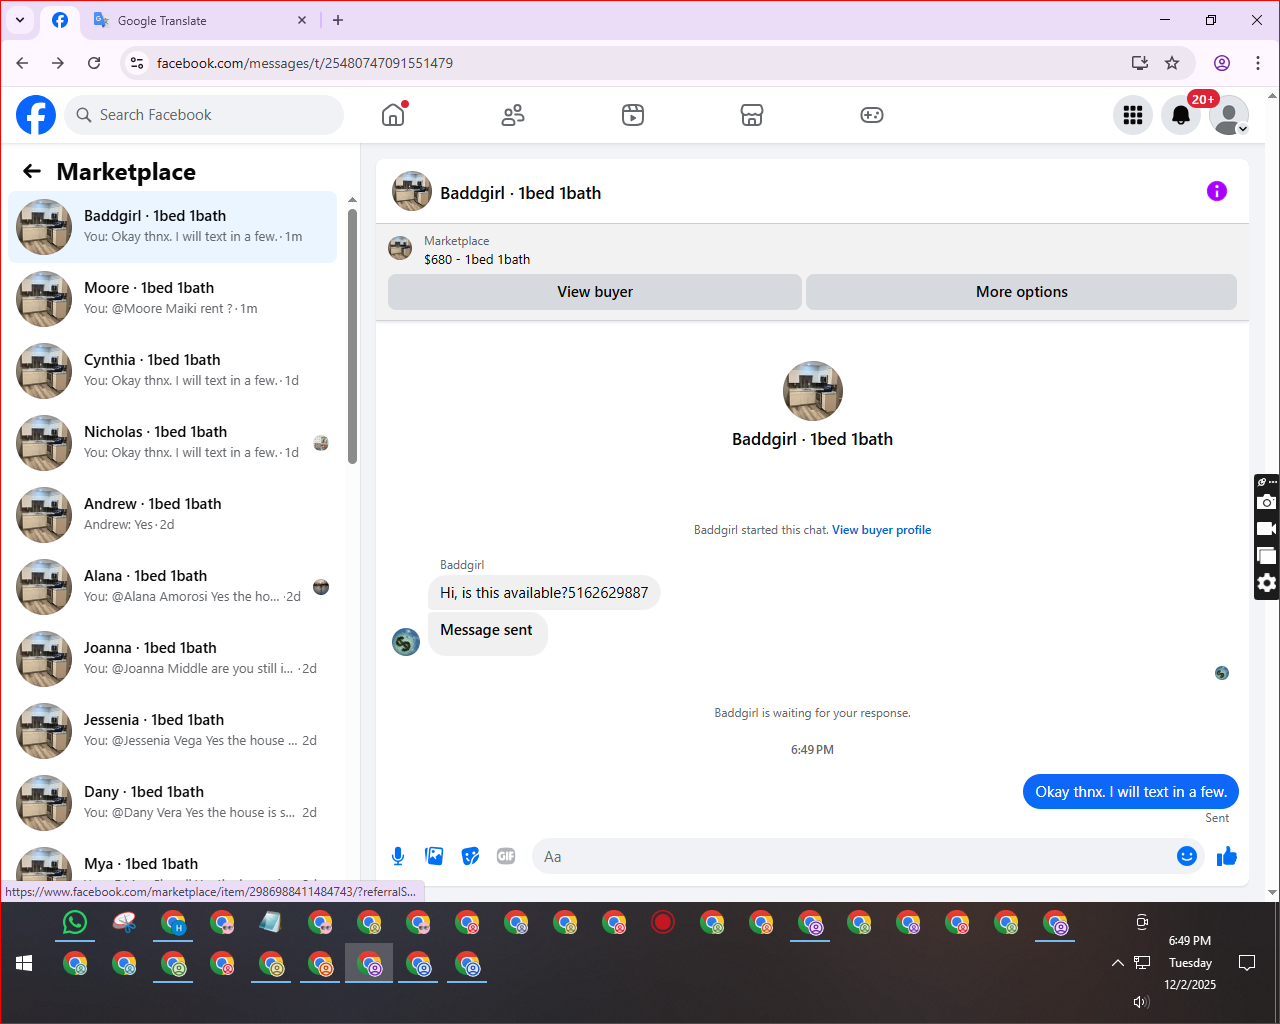Open the Chrome profile icon
This screenshot has height=1024, width=1280.
(x=1222, y=63)
